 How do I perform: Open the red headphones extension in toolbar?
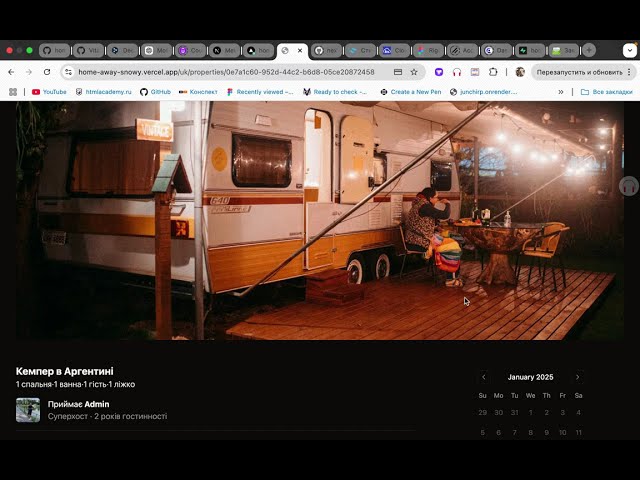(457, 72)
